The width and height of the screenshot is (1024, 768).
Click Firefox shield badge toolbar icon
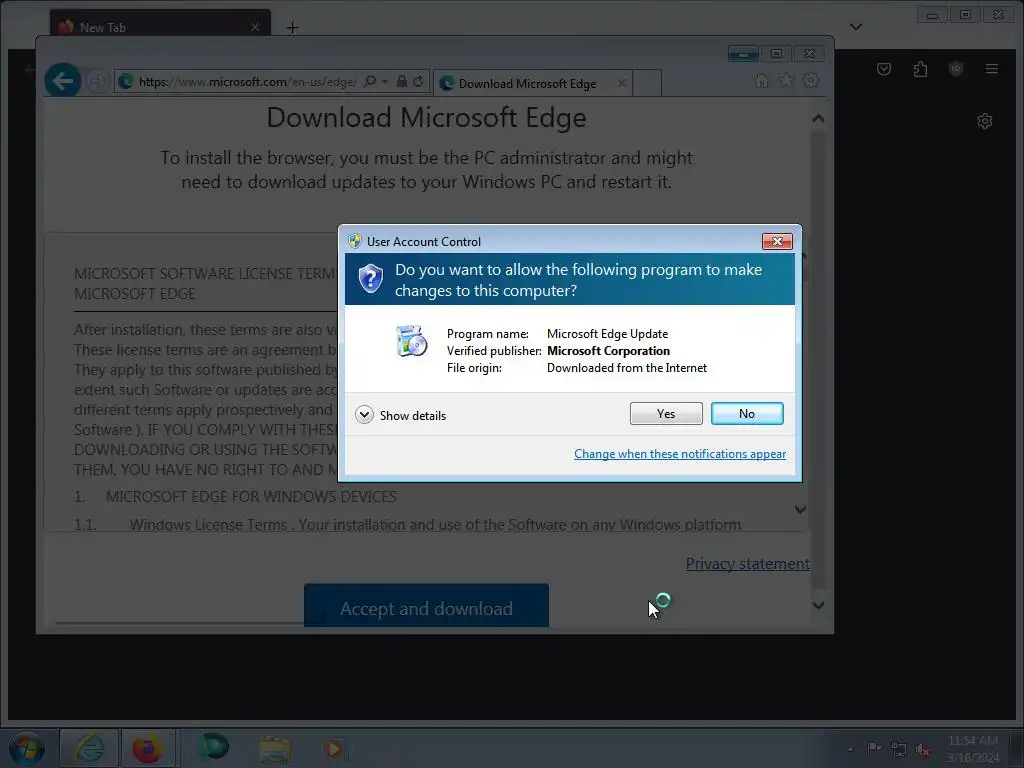click(956, 69)
